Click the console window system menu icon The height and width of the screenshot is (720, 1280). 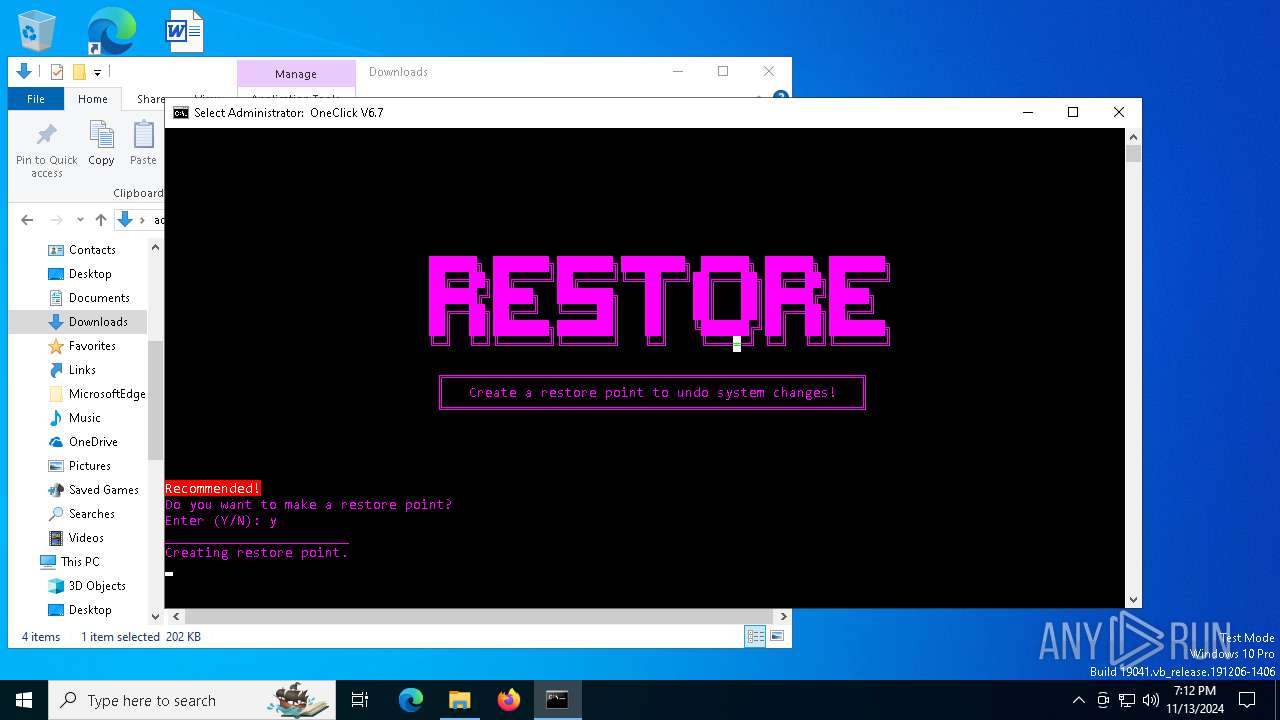(180, 113)
